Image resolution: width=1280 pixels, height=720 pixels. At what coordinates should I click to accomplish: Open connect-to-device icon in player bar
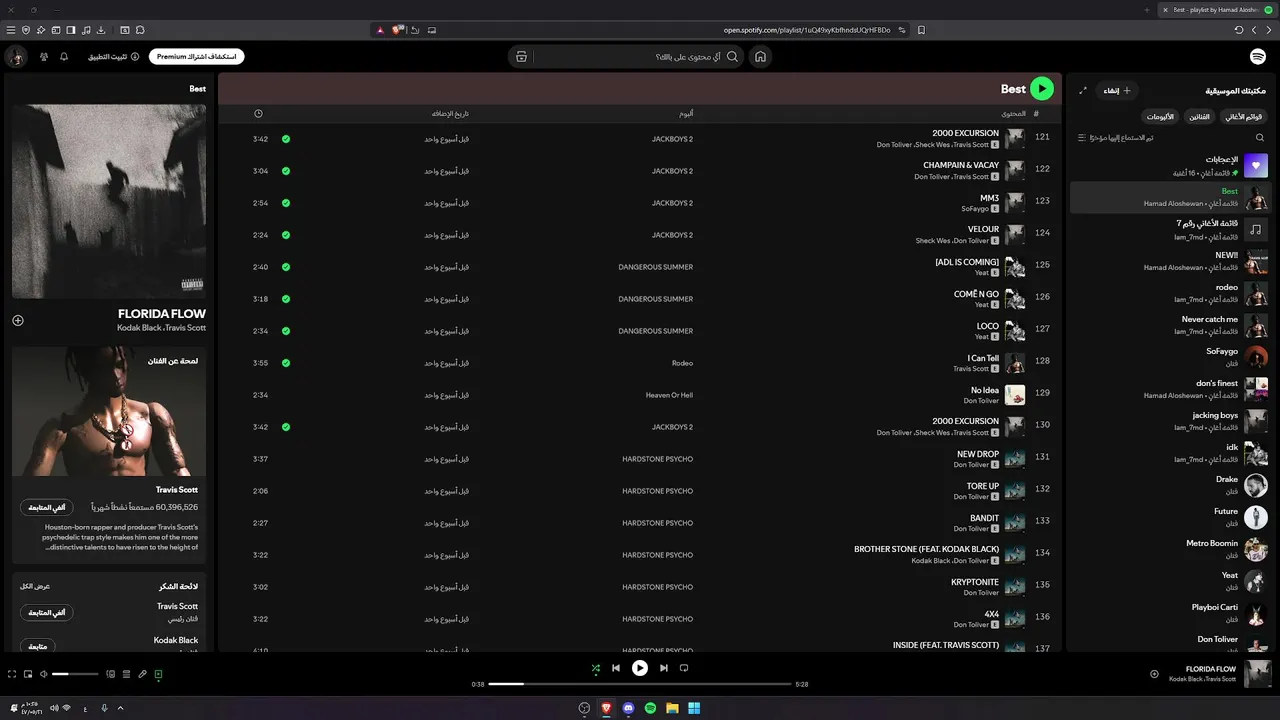click(111, 674)
